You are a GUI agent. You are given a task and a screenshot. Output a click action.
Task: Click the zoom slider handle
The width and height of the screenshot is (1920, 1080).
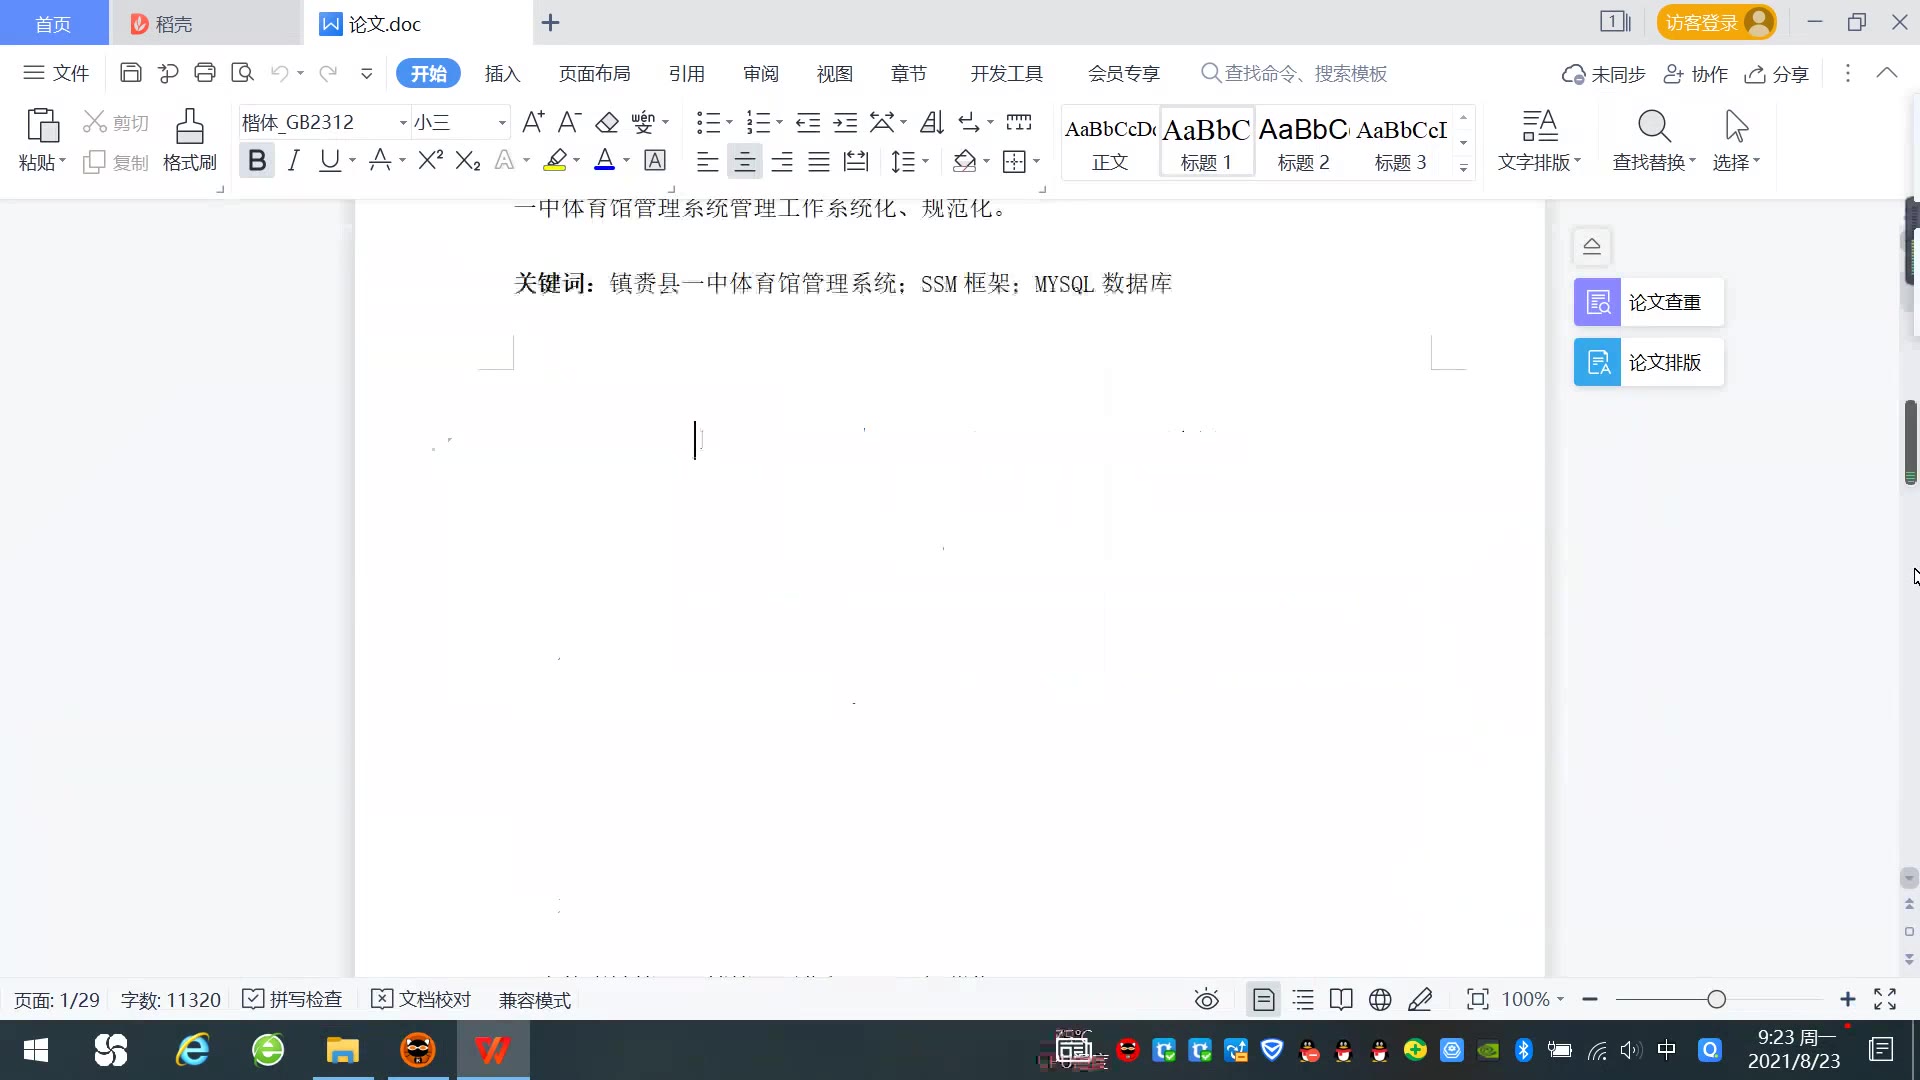pos(1717,999)
